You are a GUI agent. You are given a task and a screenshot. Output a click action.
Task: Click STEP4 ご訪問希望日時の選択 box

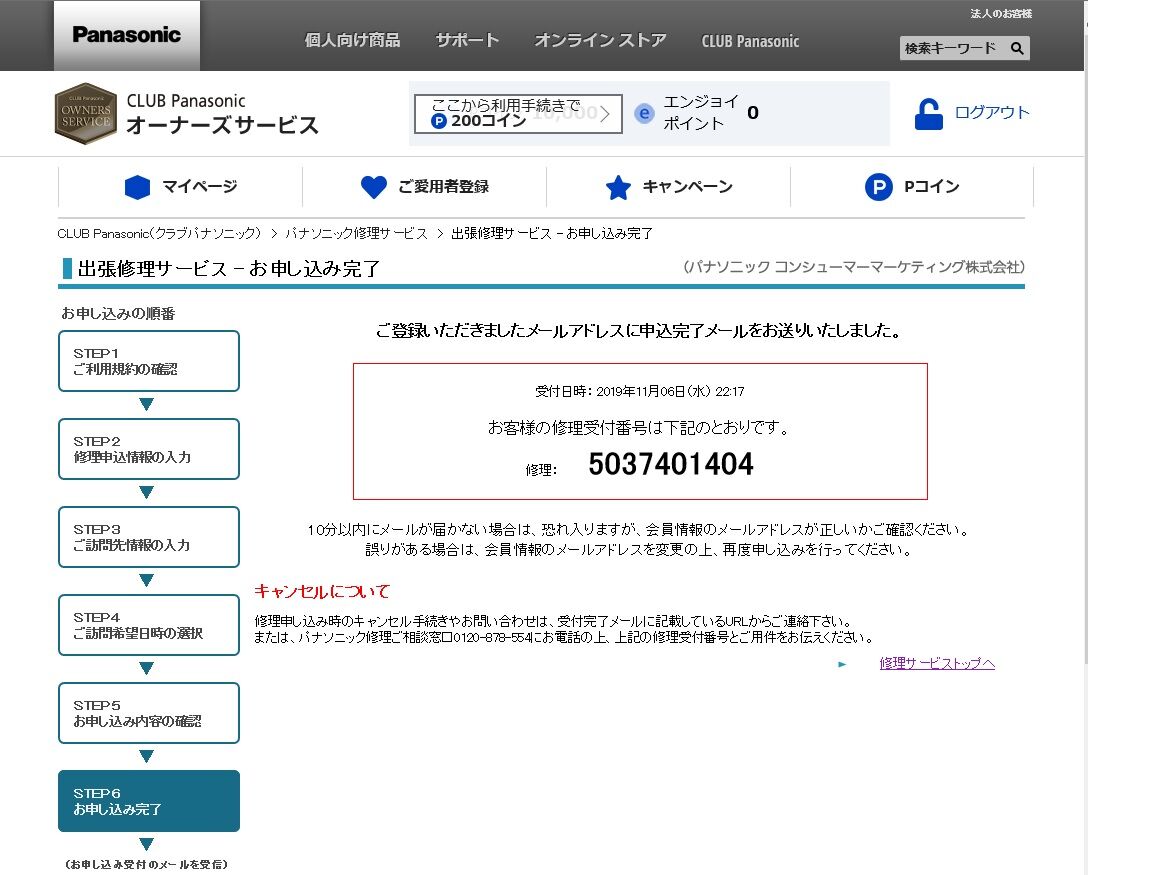pyautogui.click(x=149, y=625)
